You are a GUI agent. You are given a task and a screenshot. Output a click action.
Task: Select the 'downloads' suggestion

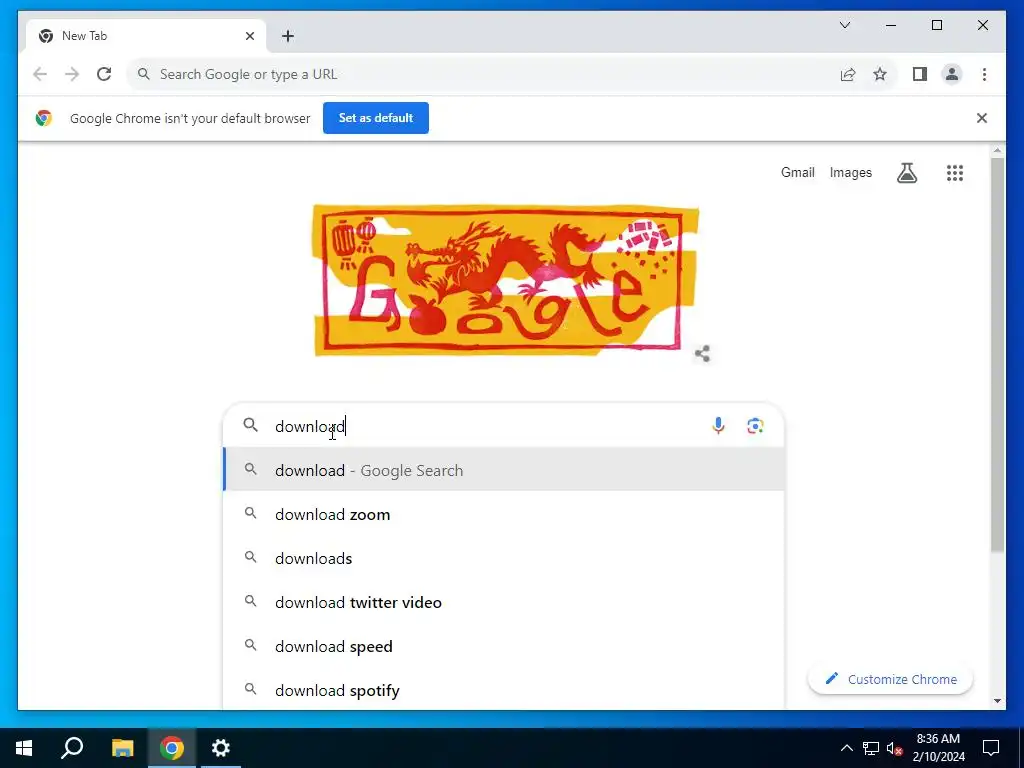coord(504,558)
